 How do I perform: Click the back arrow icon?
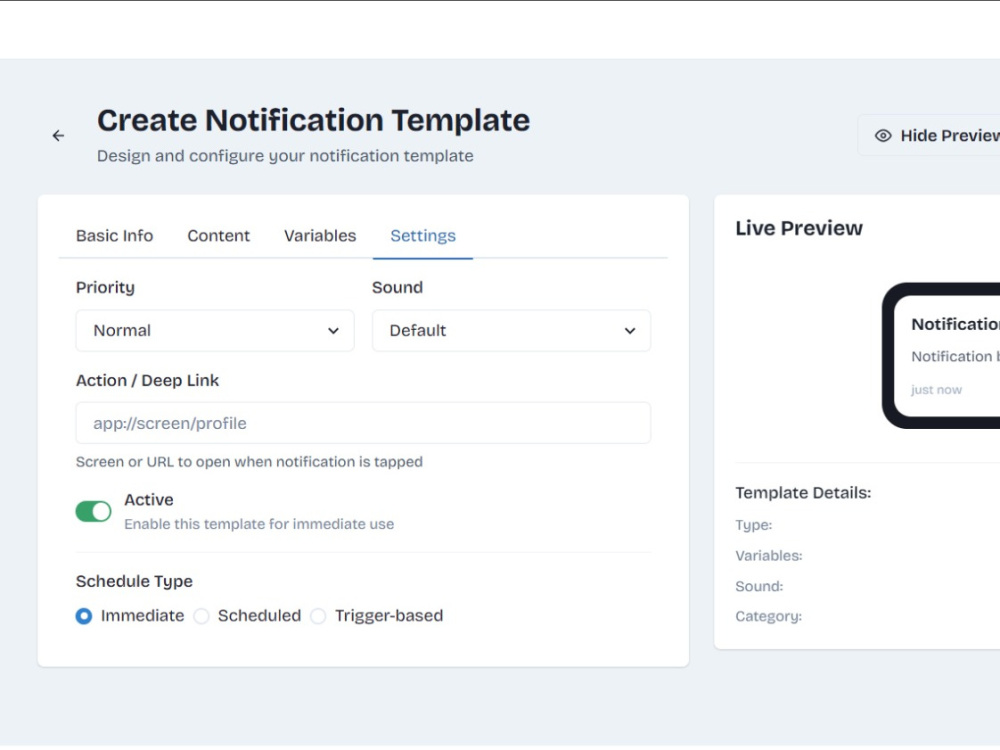[x=58, y=135]
